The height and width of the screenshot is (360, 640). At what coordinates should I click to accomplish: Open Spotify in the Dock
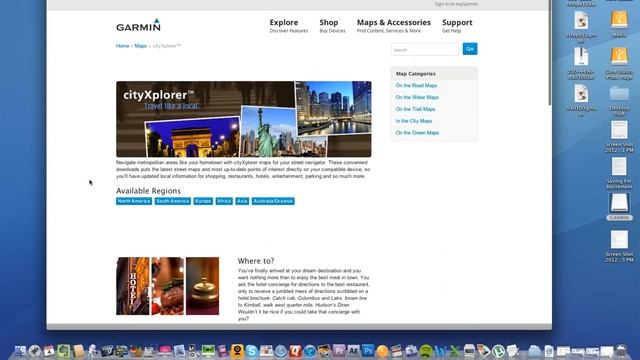click(x=426, y=351)
